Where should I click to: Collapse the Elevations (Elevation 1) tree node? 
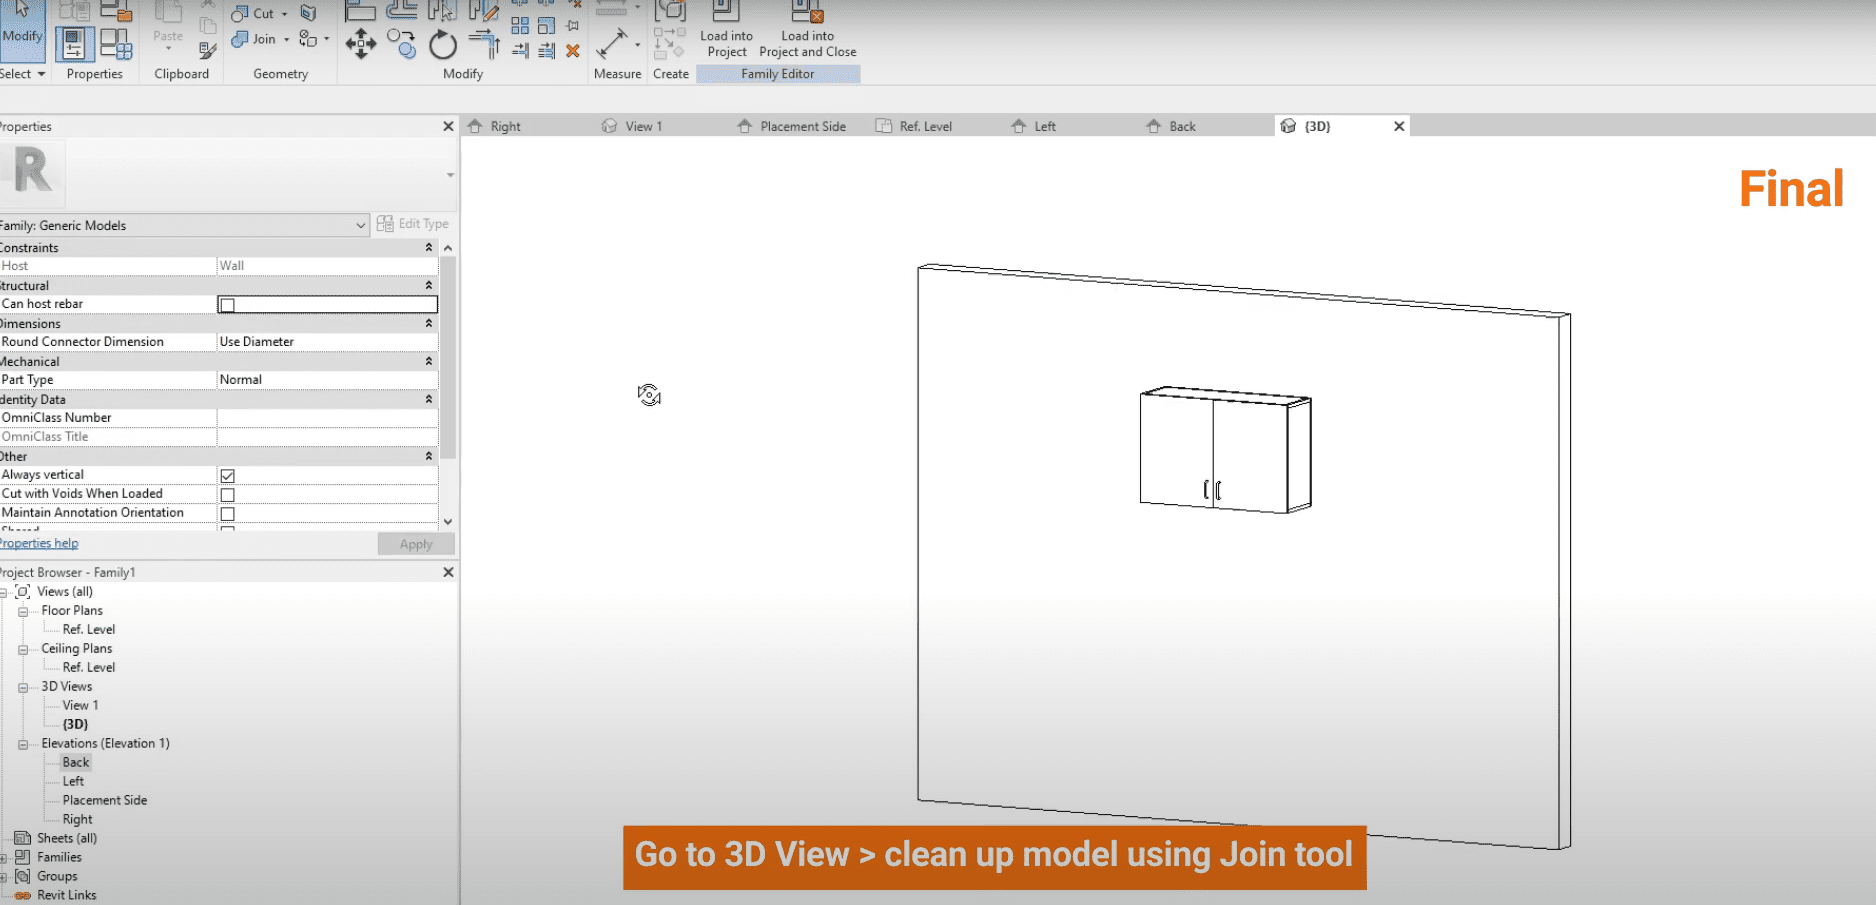pos(23,744)
